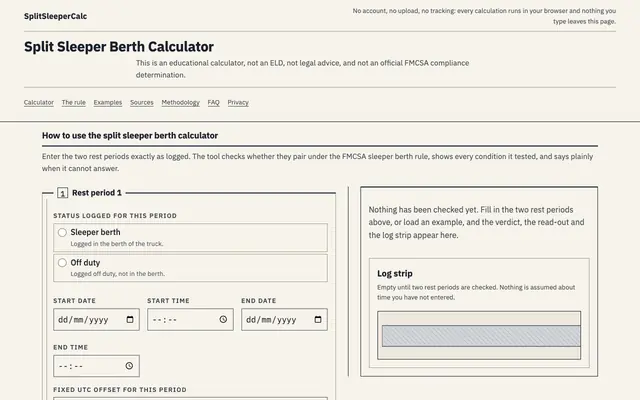Click the 'Nothing has been checked yet' message
This screenshot has height=400, width=640.
(476, 222)
